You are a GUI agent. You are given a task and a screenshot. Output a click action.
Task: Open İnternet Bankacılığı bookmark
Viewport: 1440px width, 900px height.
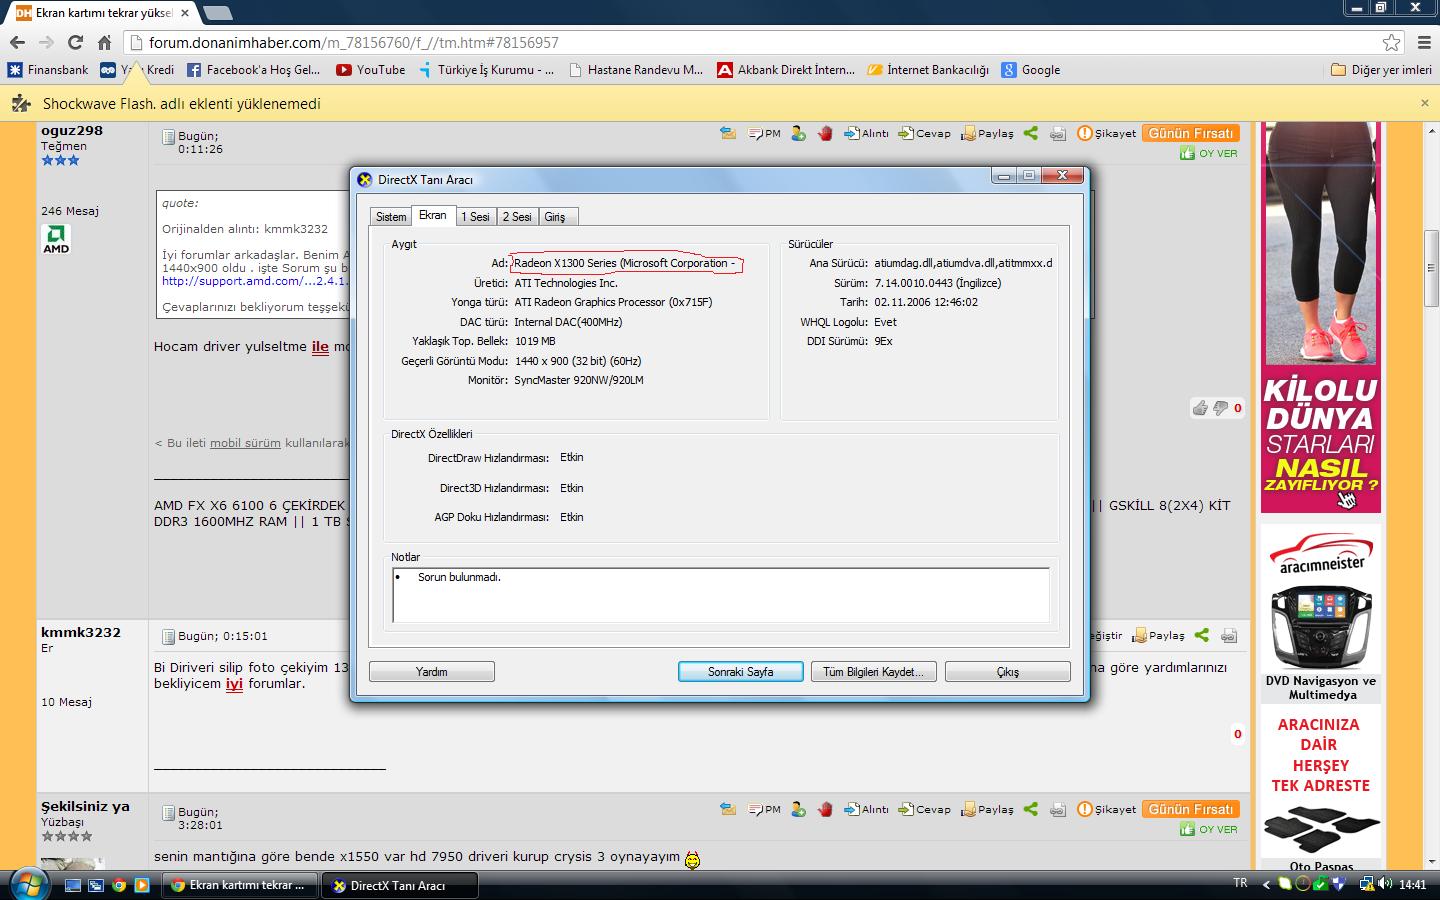pyautogui.click(x=928, y=70)
